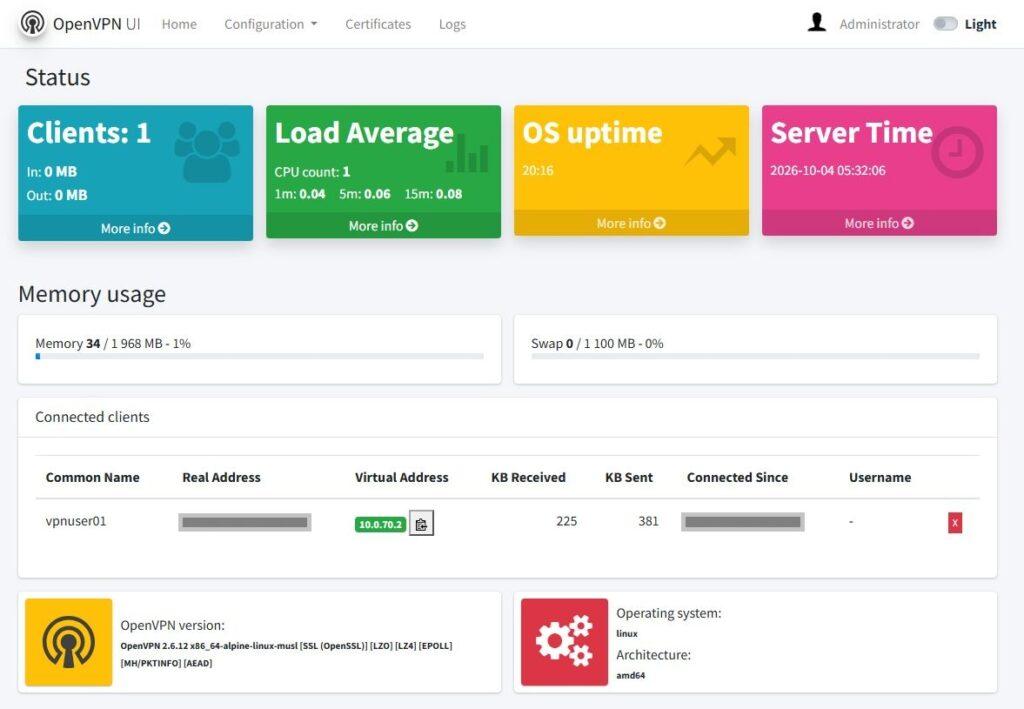
Task: Click the OpenVPN UI brand title
Action: (x=97, y=24)
